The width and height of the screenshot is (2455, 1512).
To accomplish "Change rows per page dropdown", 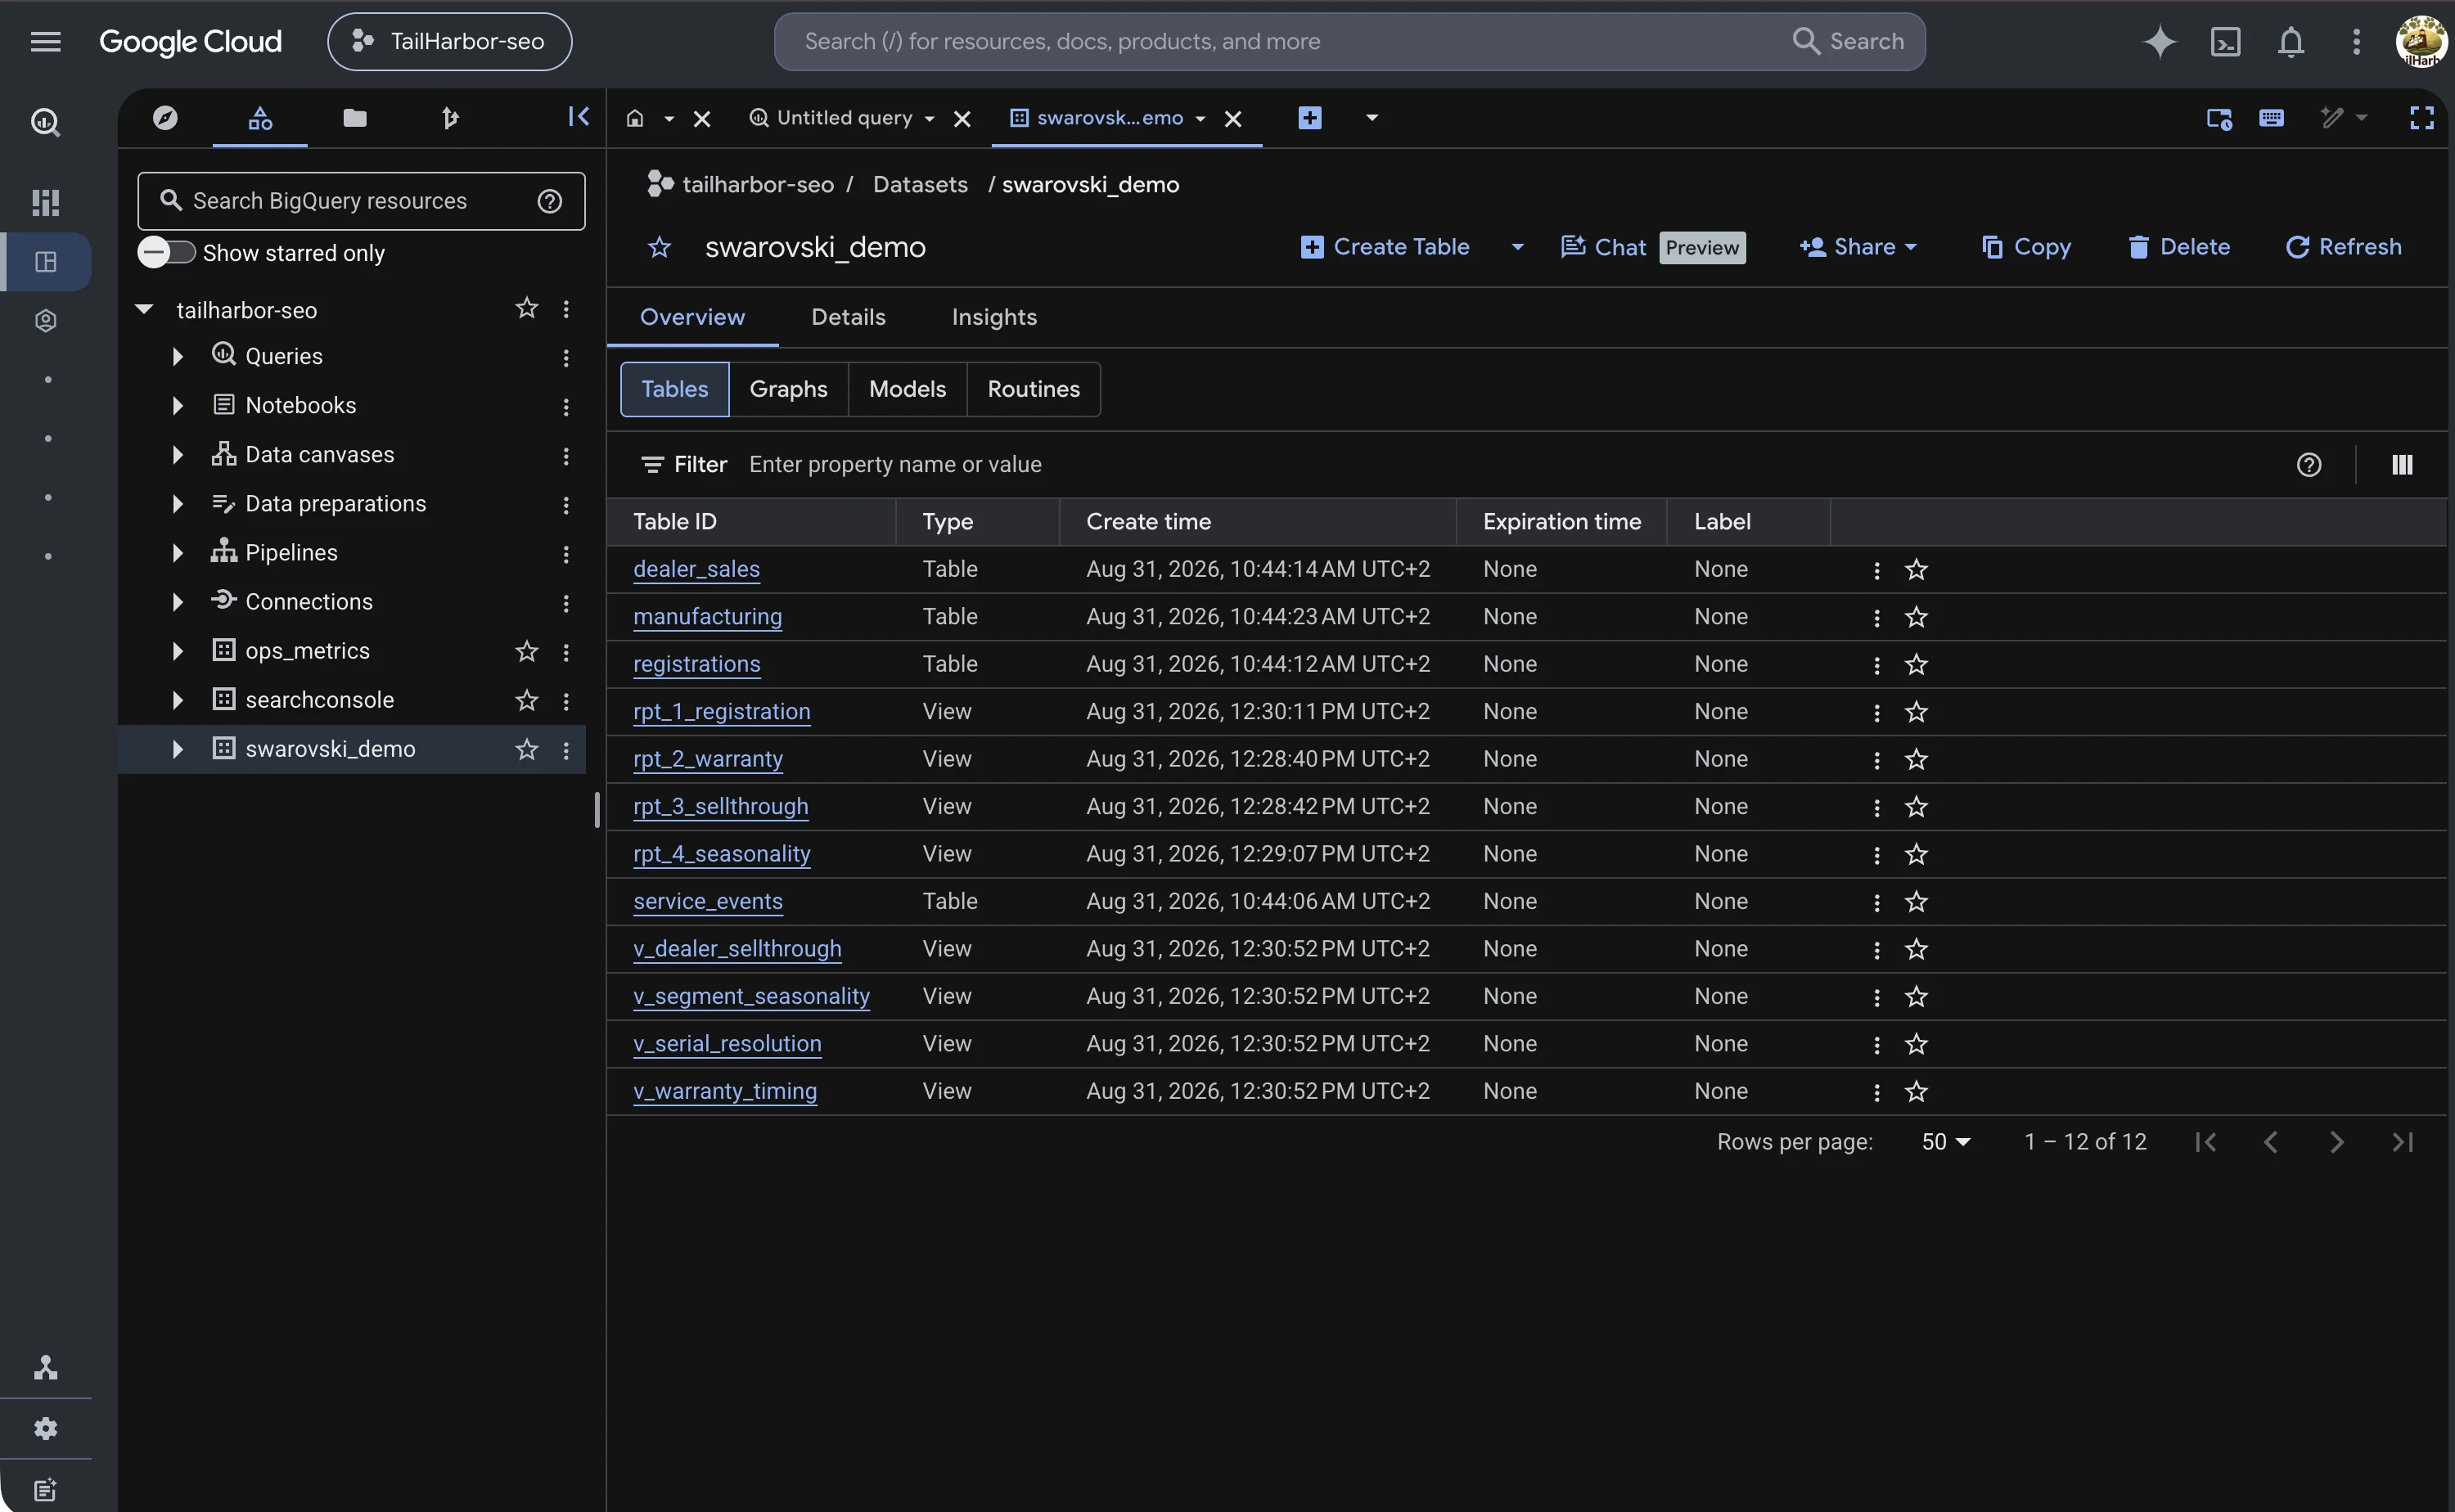I will point(1945,1142).
